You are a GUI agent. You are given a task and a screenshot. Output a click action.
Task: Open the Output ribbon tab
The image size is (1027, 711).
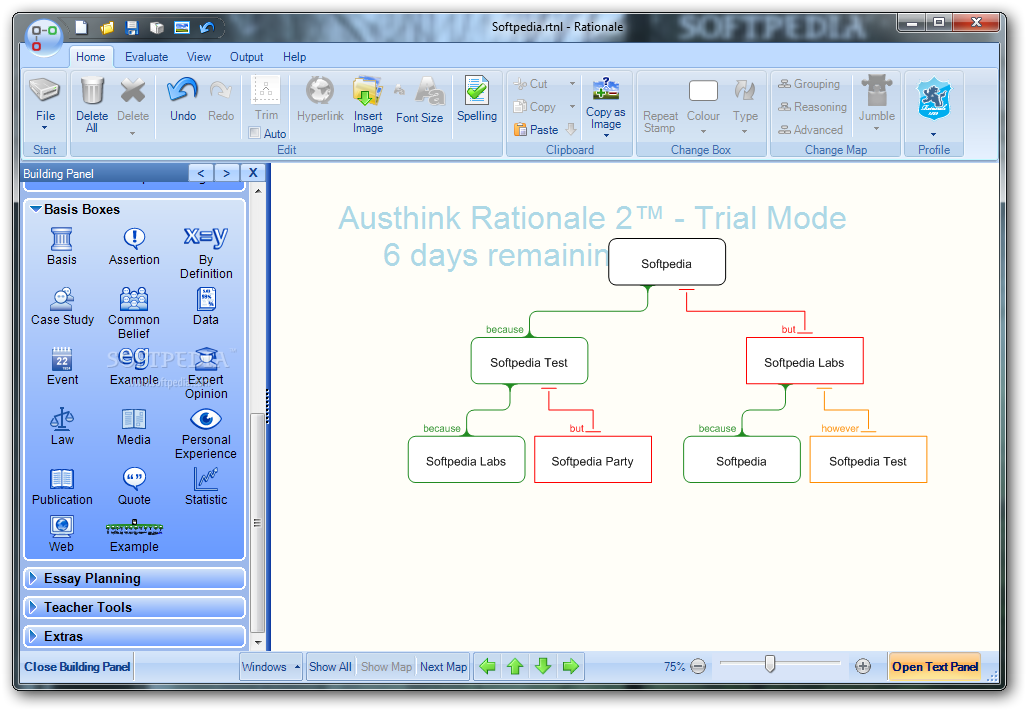pyautogui.click(x=246, y=57)
